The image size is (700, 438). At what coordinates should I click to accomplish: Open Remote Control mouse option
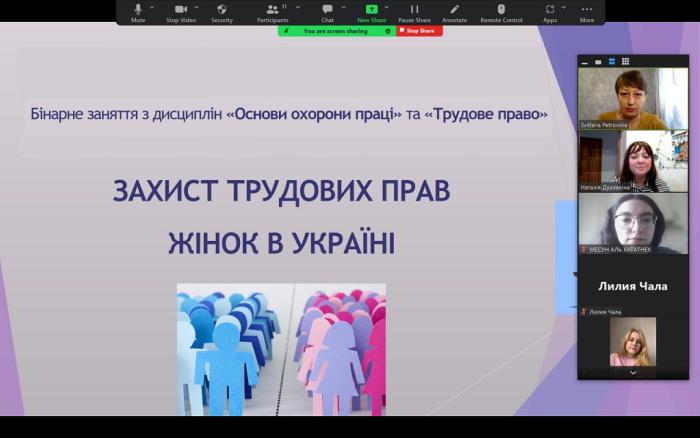click(501, 13)
